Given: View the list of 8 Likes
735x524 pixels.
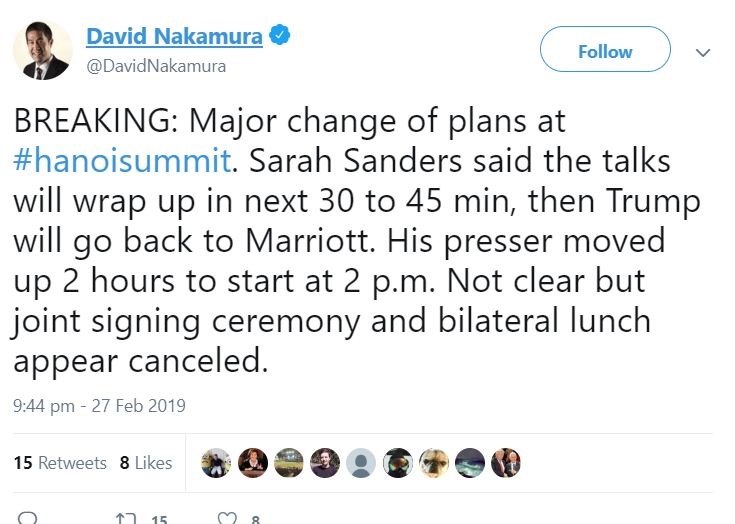Looking at the screenshot, I should [x=146, y=462].
